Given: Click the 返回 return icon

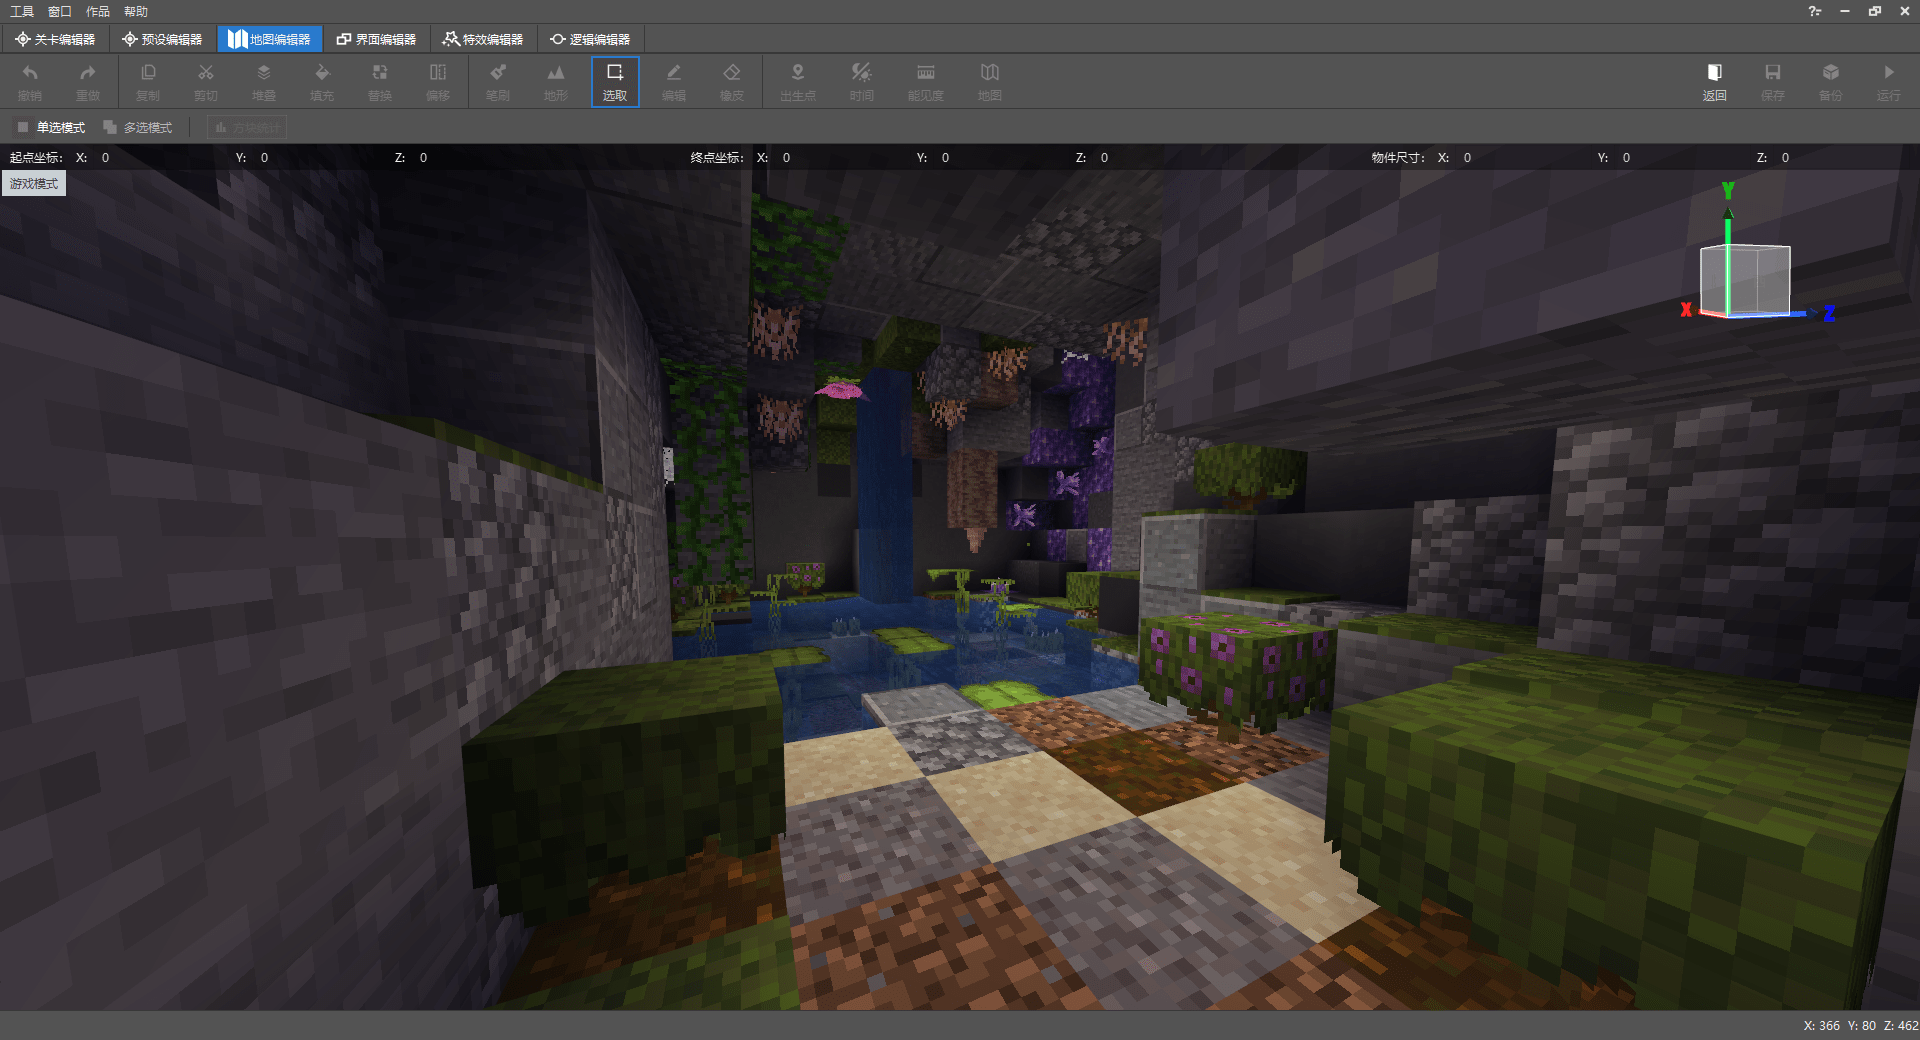Looking at the screenshot, I should [x=1715, y=81].
